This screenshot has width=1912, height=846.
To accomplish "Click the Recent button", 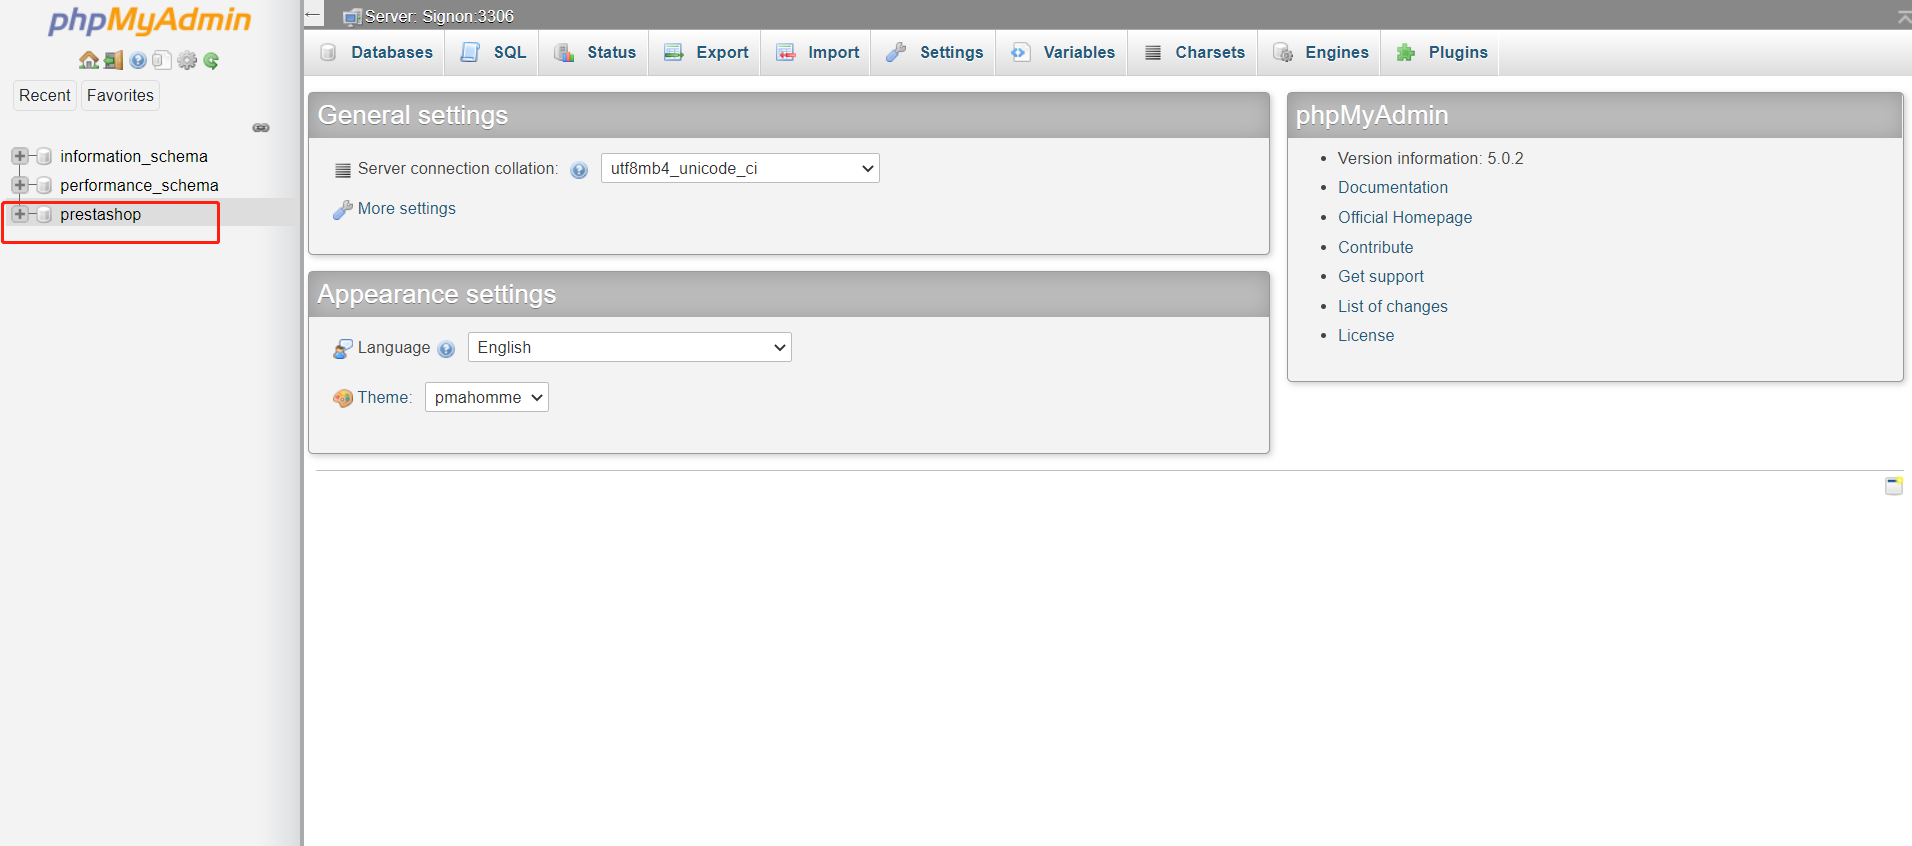I will pyautogui.click(x=45, y=95).
